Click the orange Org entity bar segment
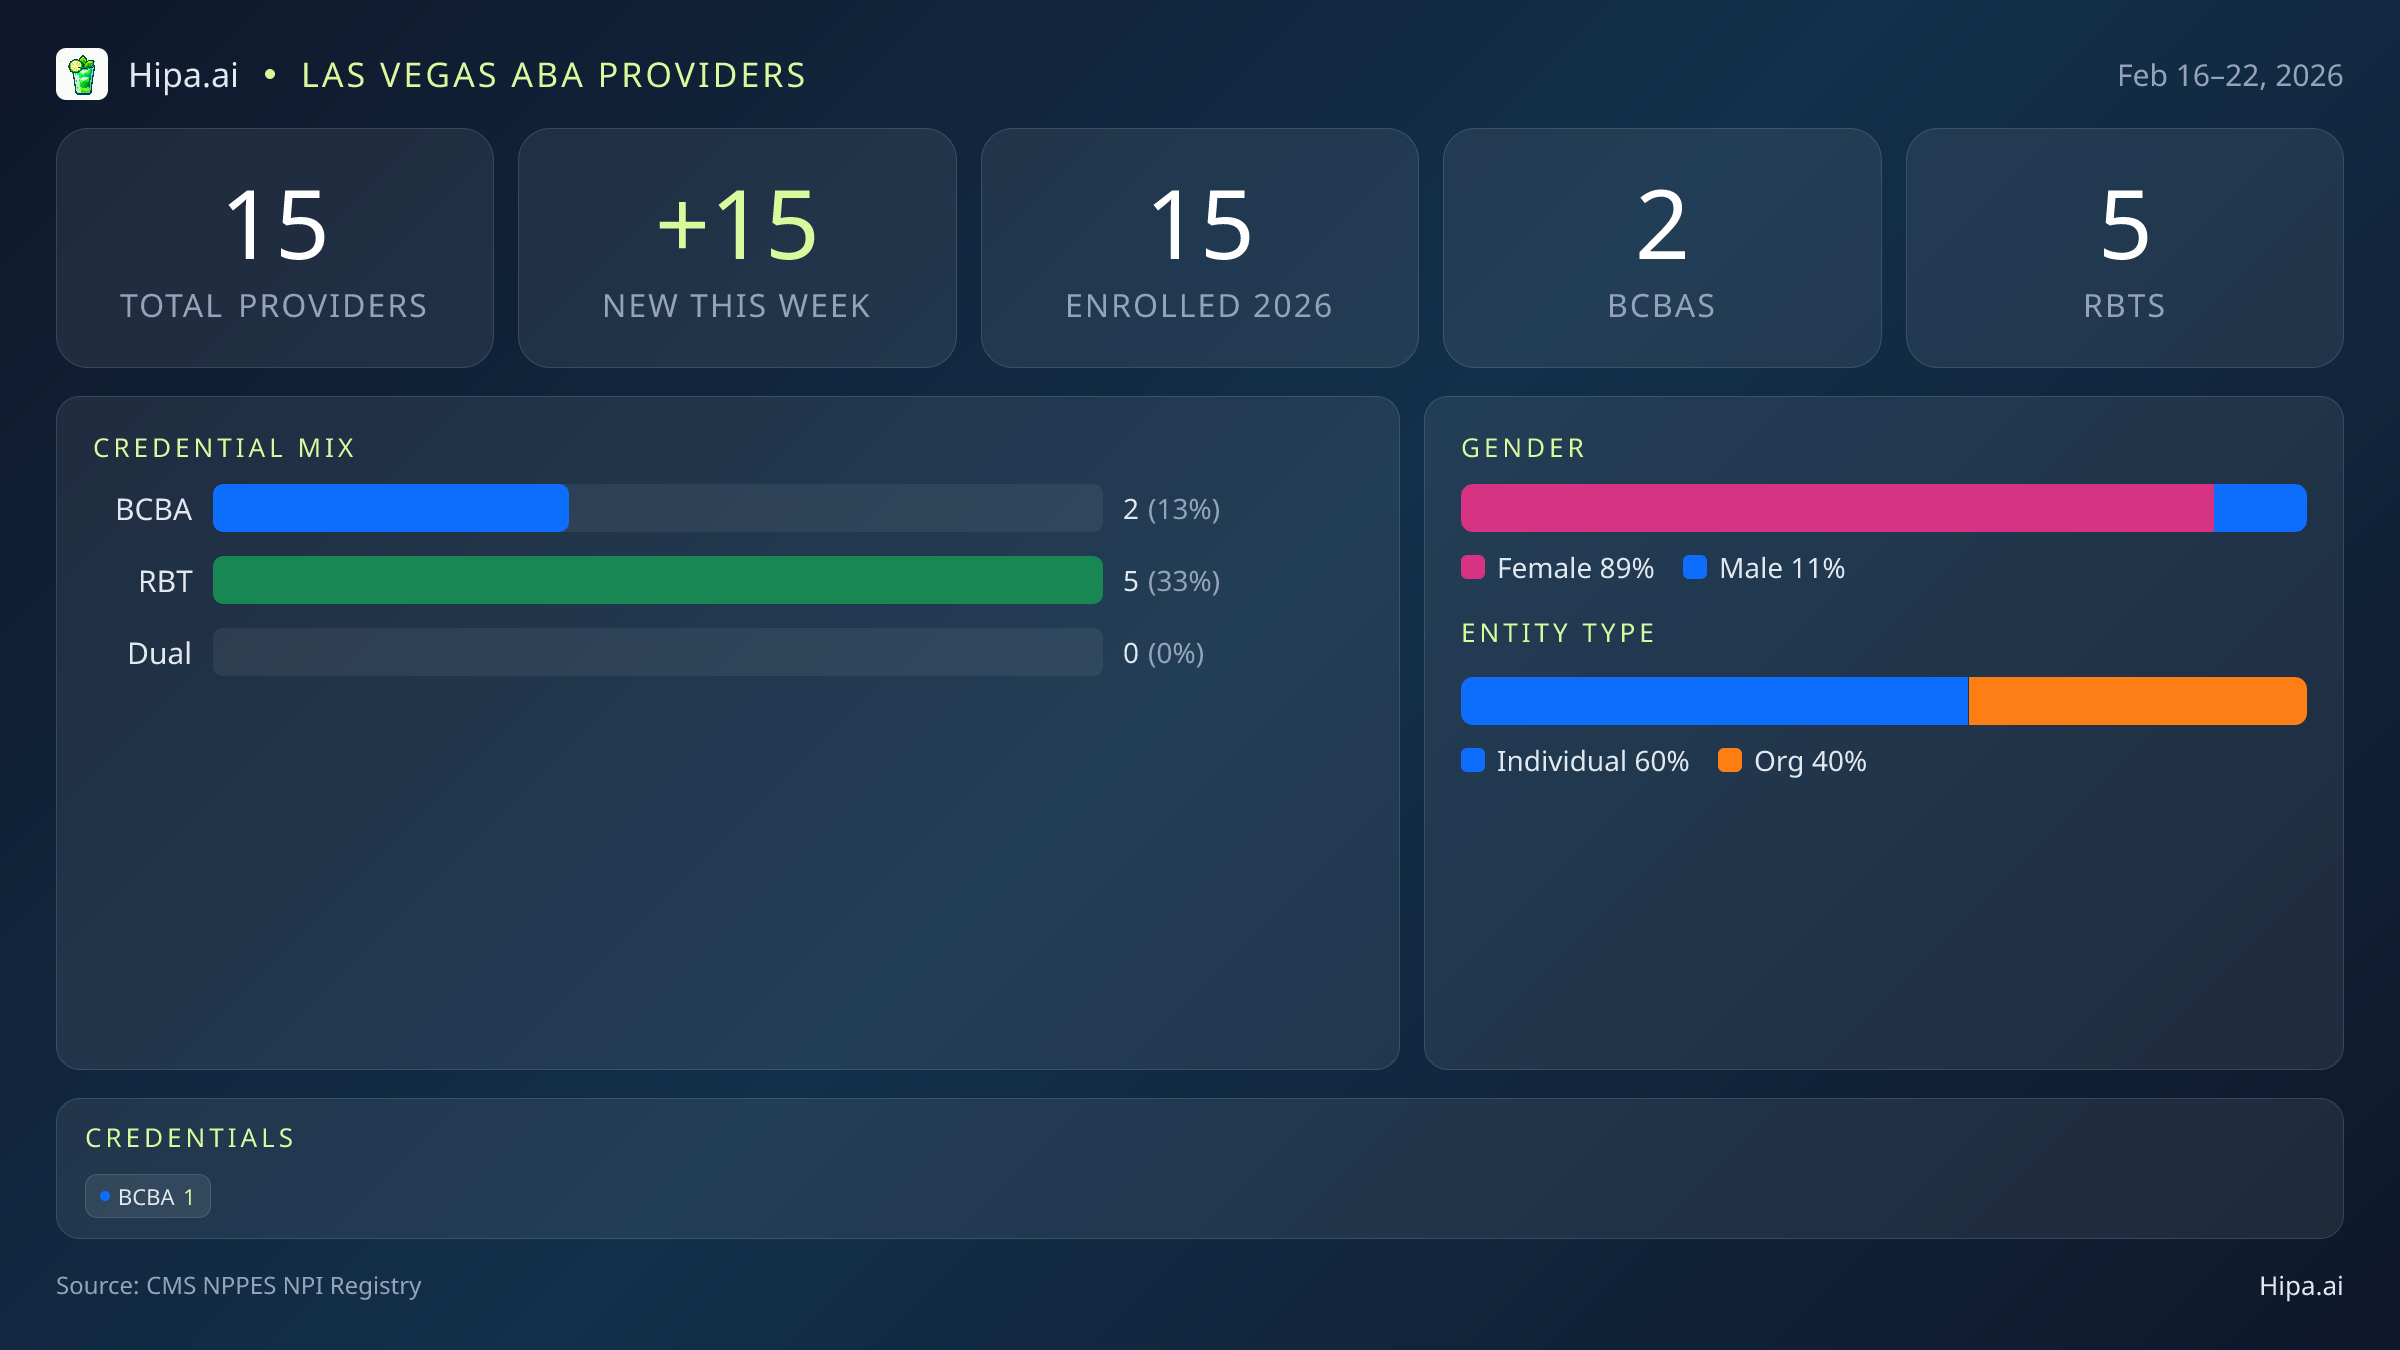 tap(2137, 701)
